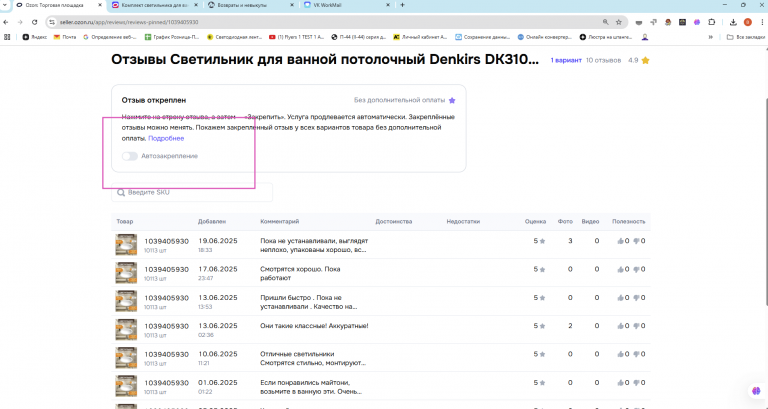768x409 pixels.
Task: Sort by the 'Полезность' column header
Action: coord(628,221)
